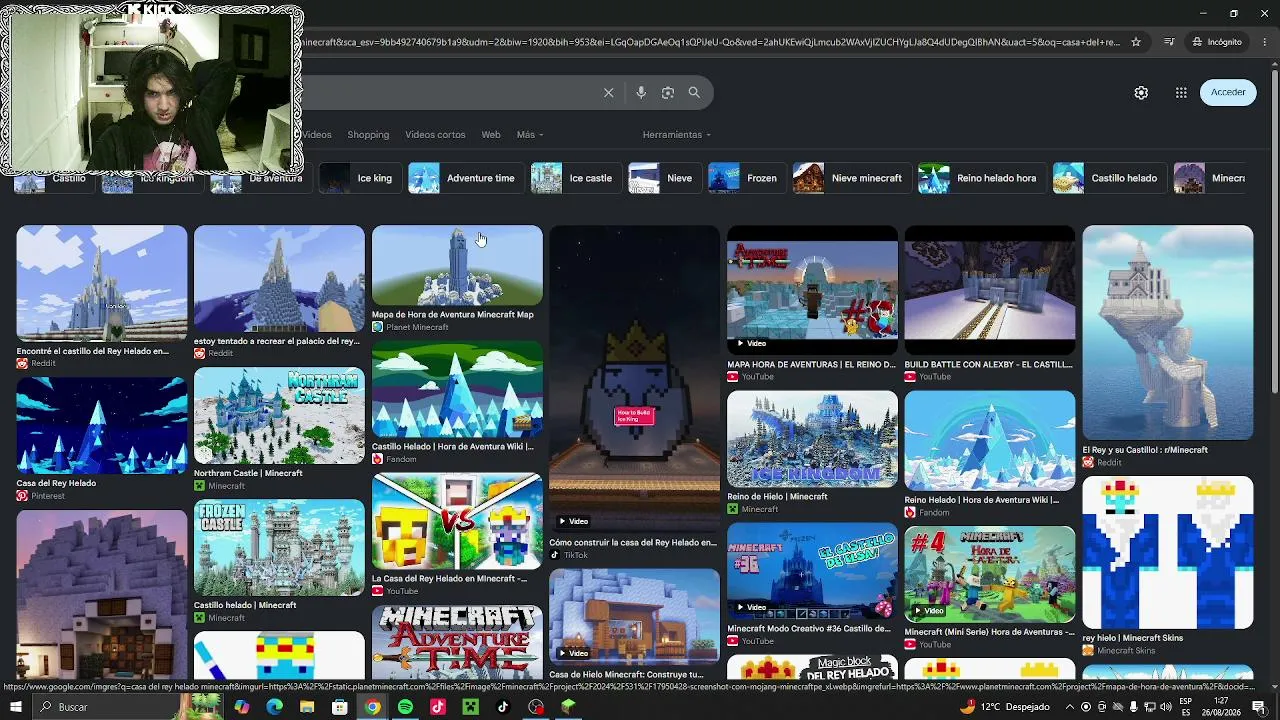Viewport: 1280px width, 720px height.
Task: Switch to the Videos cortos tab
Action: [x=435, y=135]
